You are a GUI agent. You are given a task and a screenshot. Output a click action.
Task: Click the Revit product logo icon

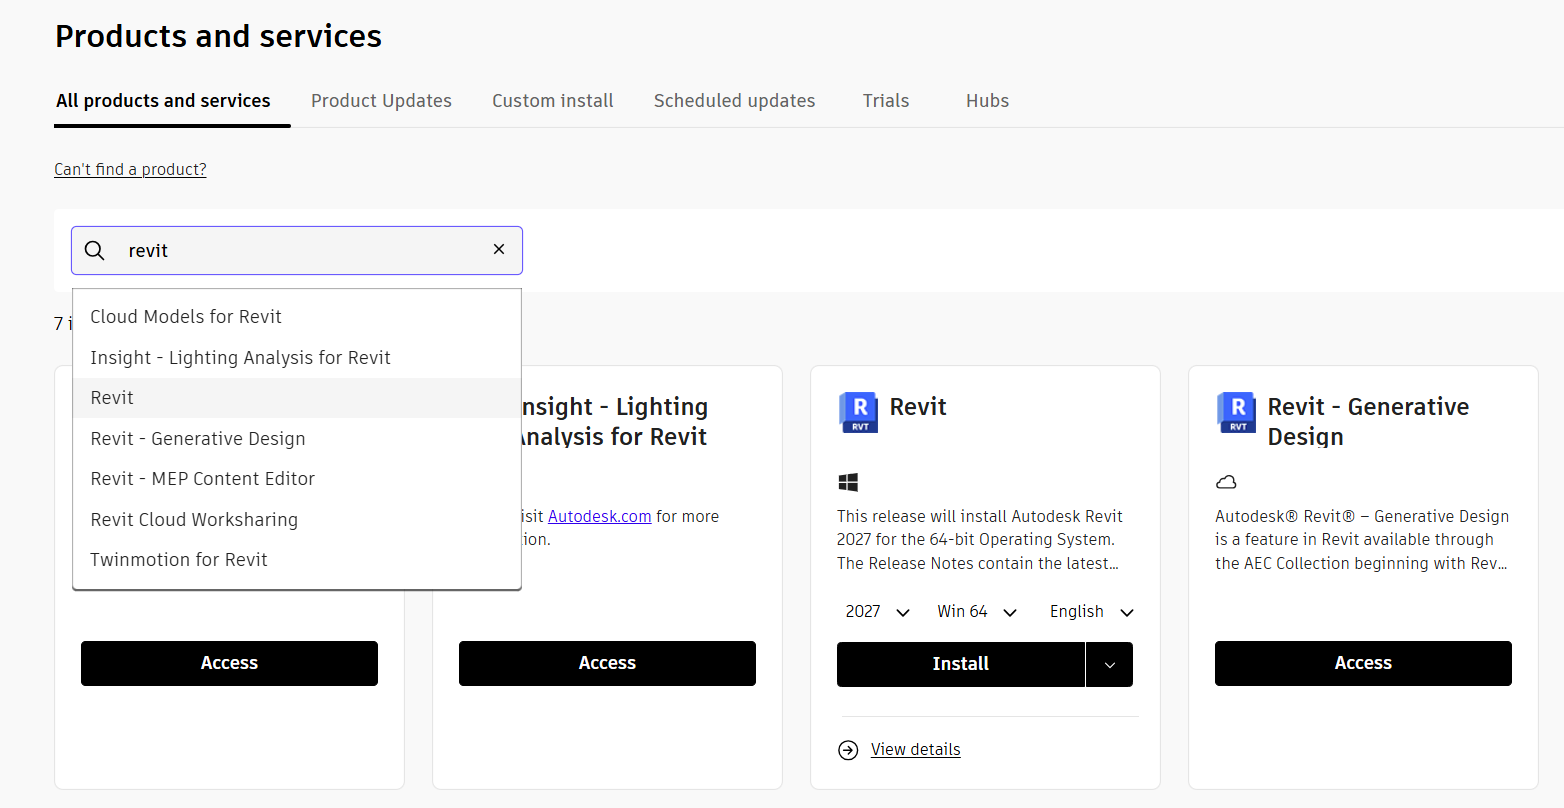(858, 412)
